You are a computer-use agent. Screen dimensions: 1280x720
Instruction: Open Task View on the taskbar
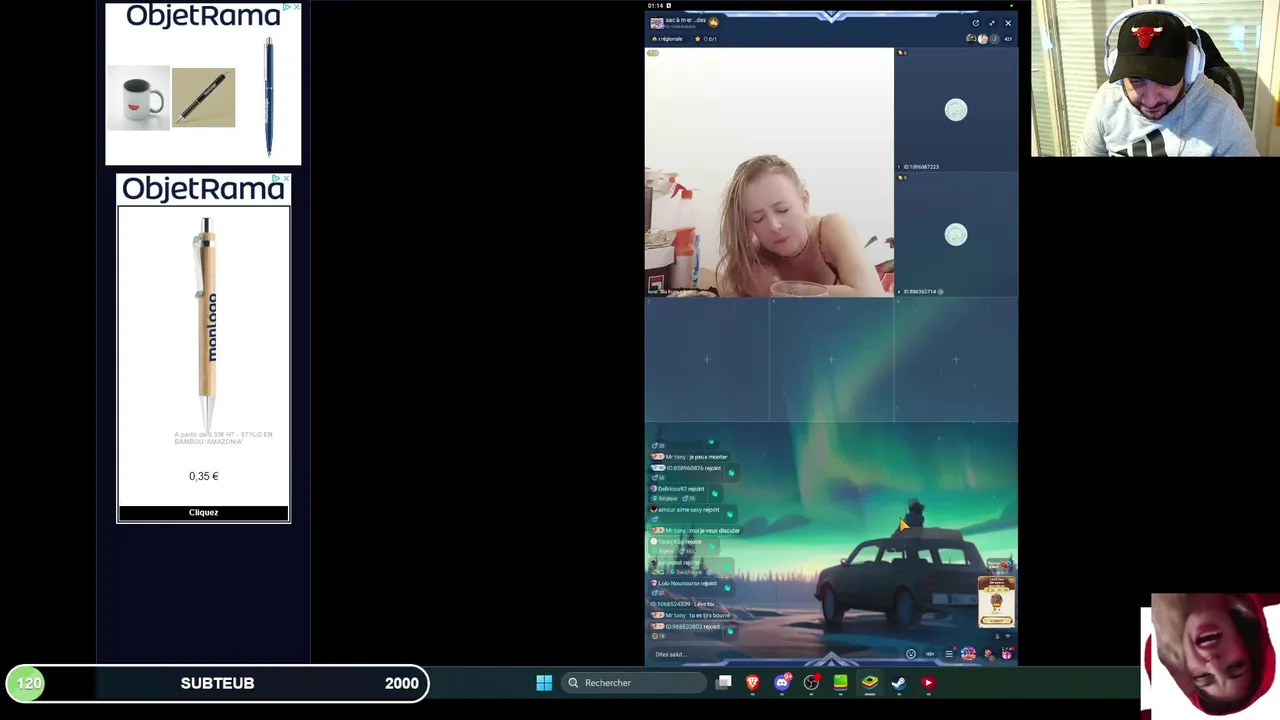[x=724, y=683]
